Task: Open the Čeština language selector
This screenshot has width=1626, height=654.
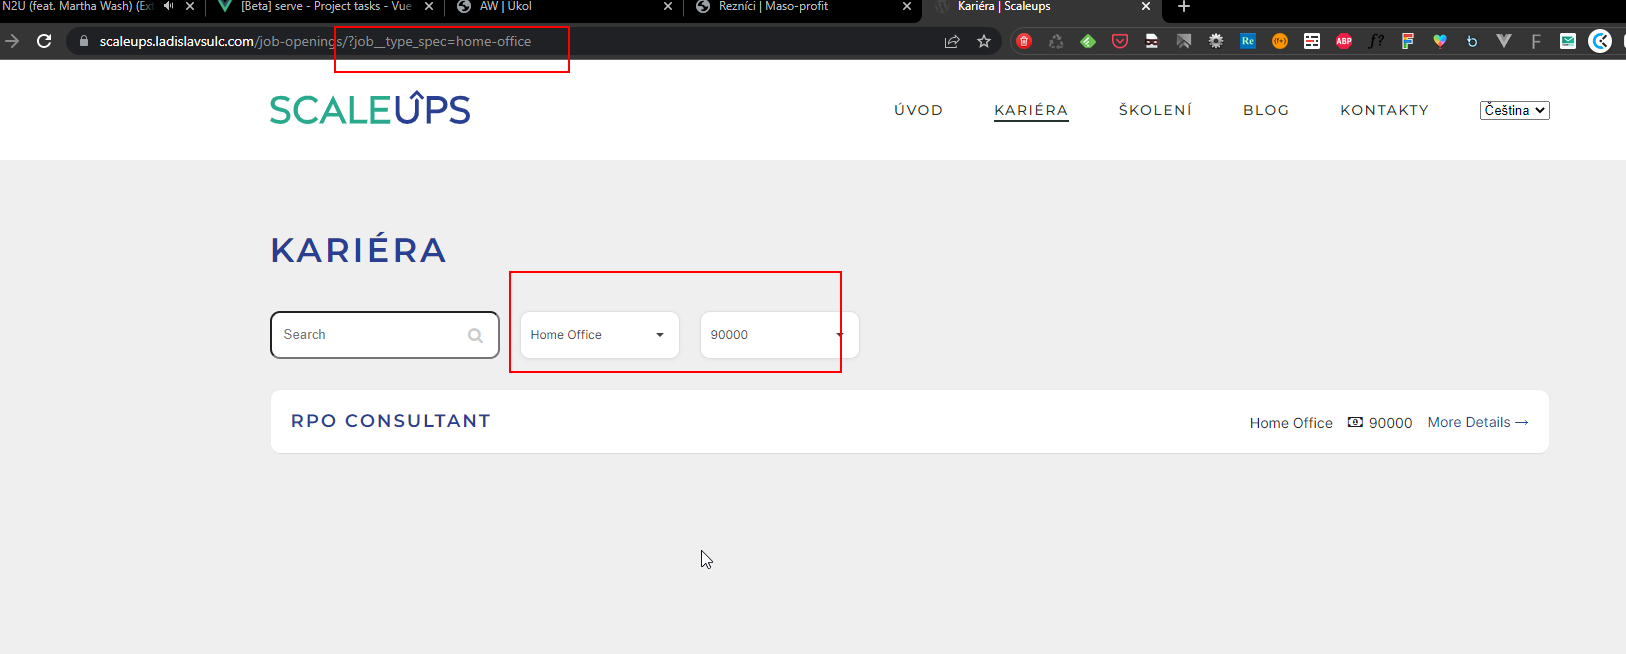Action: click(x=1514, y=110)
